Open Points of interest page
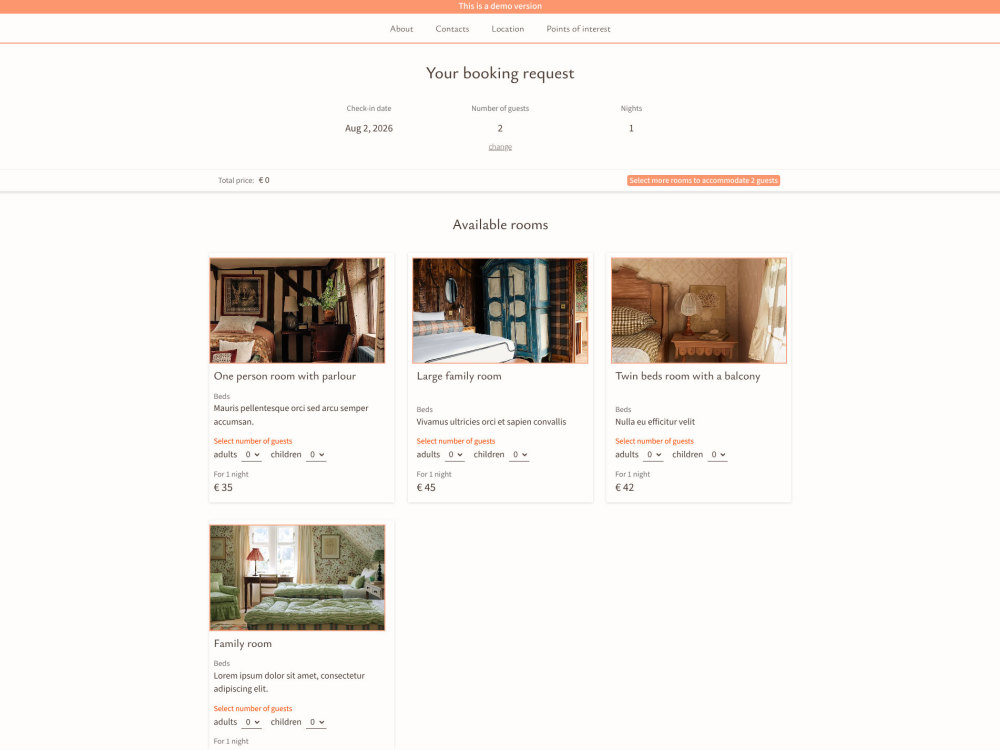The height and width of the screenshot is (750, 1000). [578, 29]
